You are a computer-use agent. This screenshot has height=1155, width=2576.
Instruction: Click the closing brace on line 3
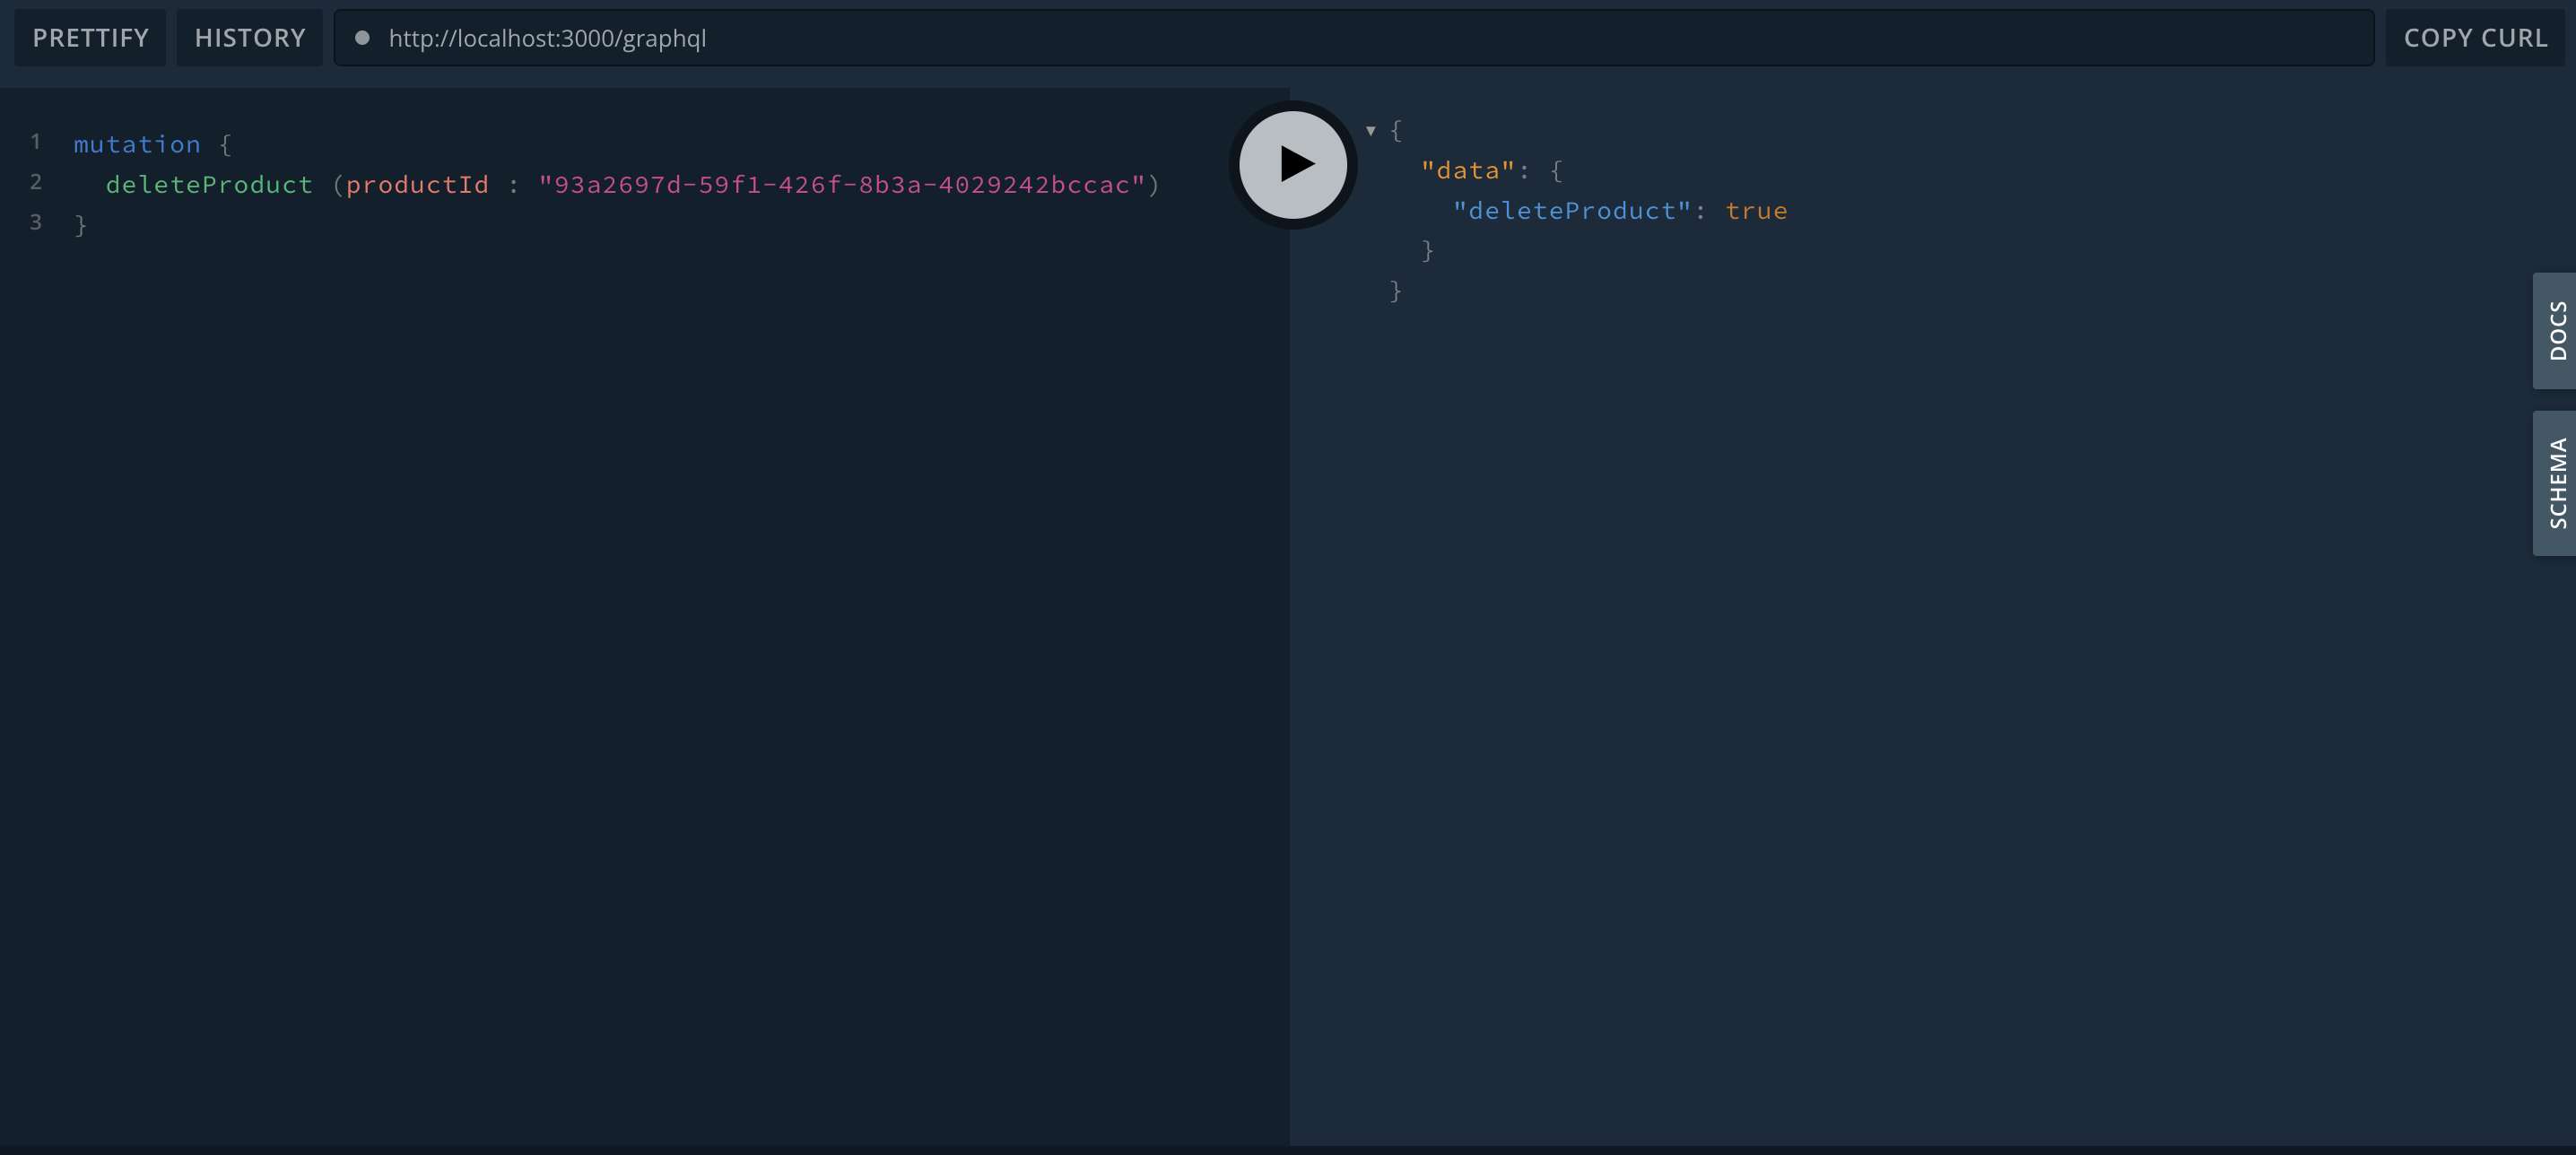(x=81, y=225)
